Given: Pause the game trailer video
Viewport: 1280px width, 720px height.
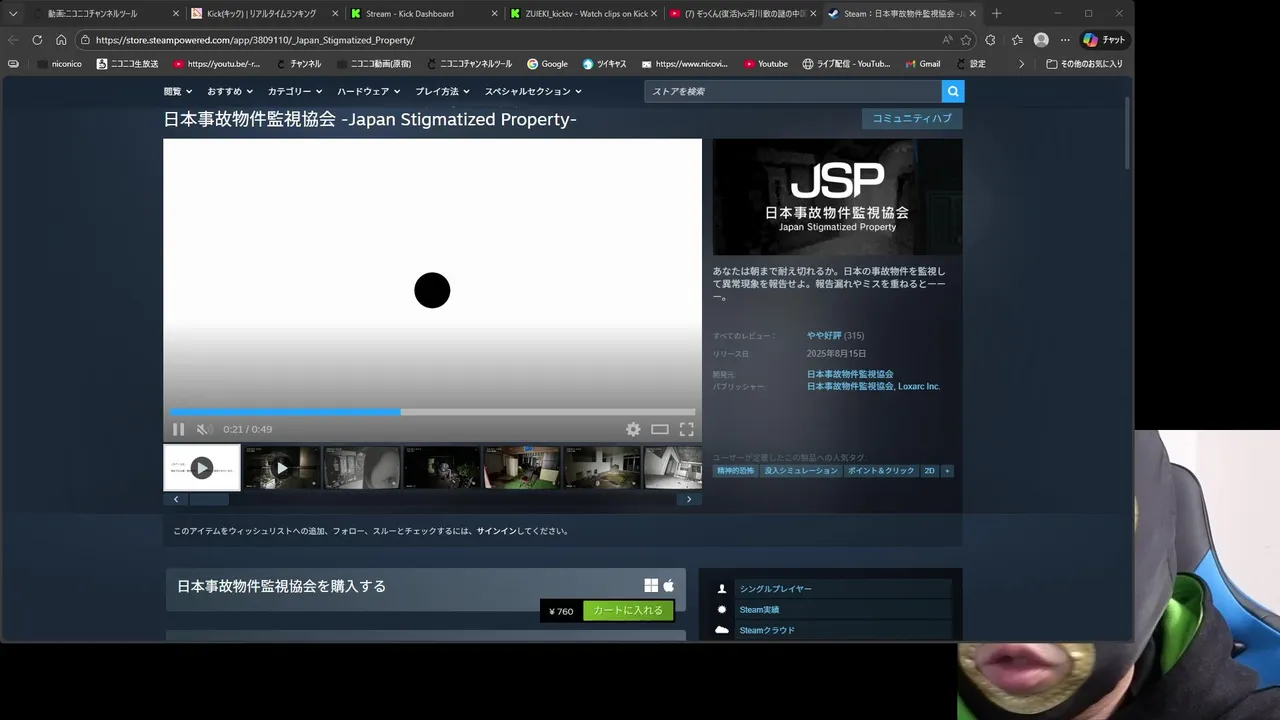Looking at the screenshot, I should [x=178, y=429].
